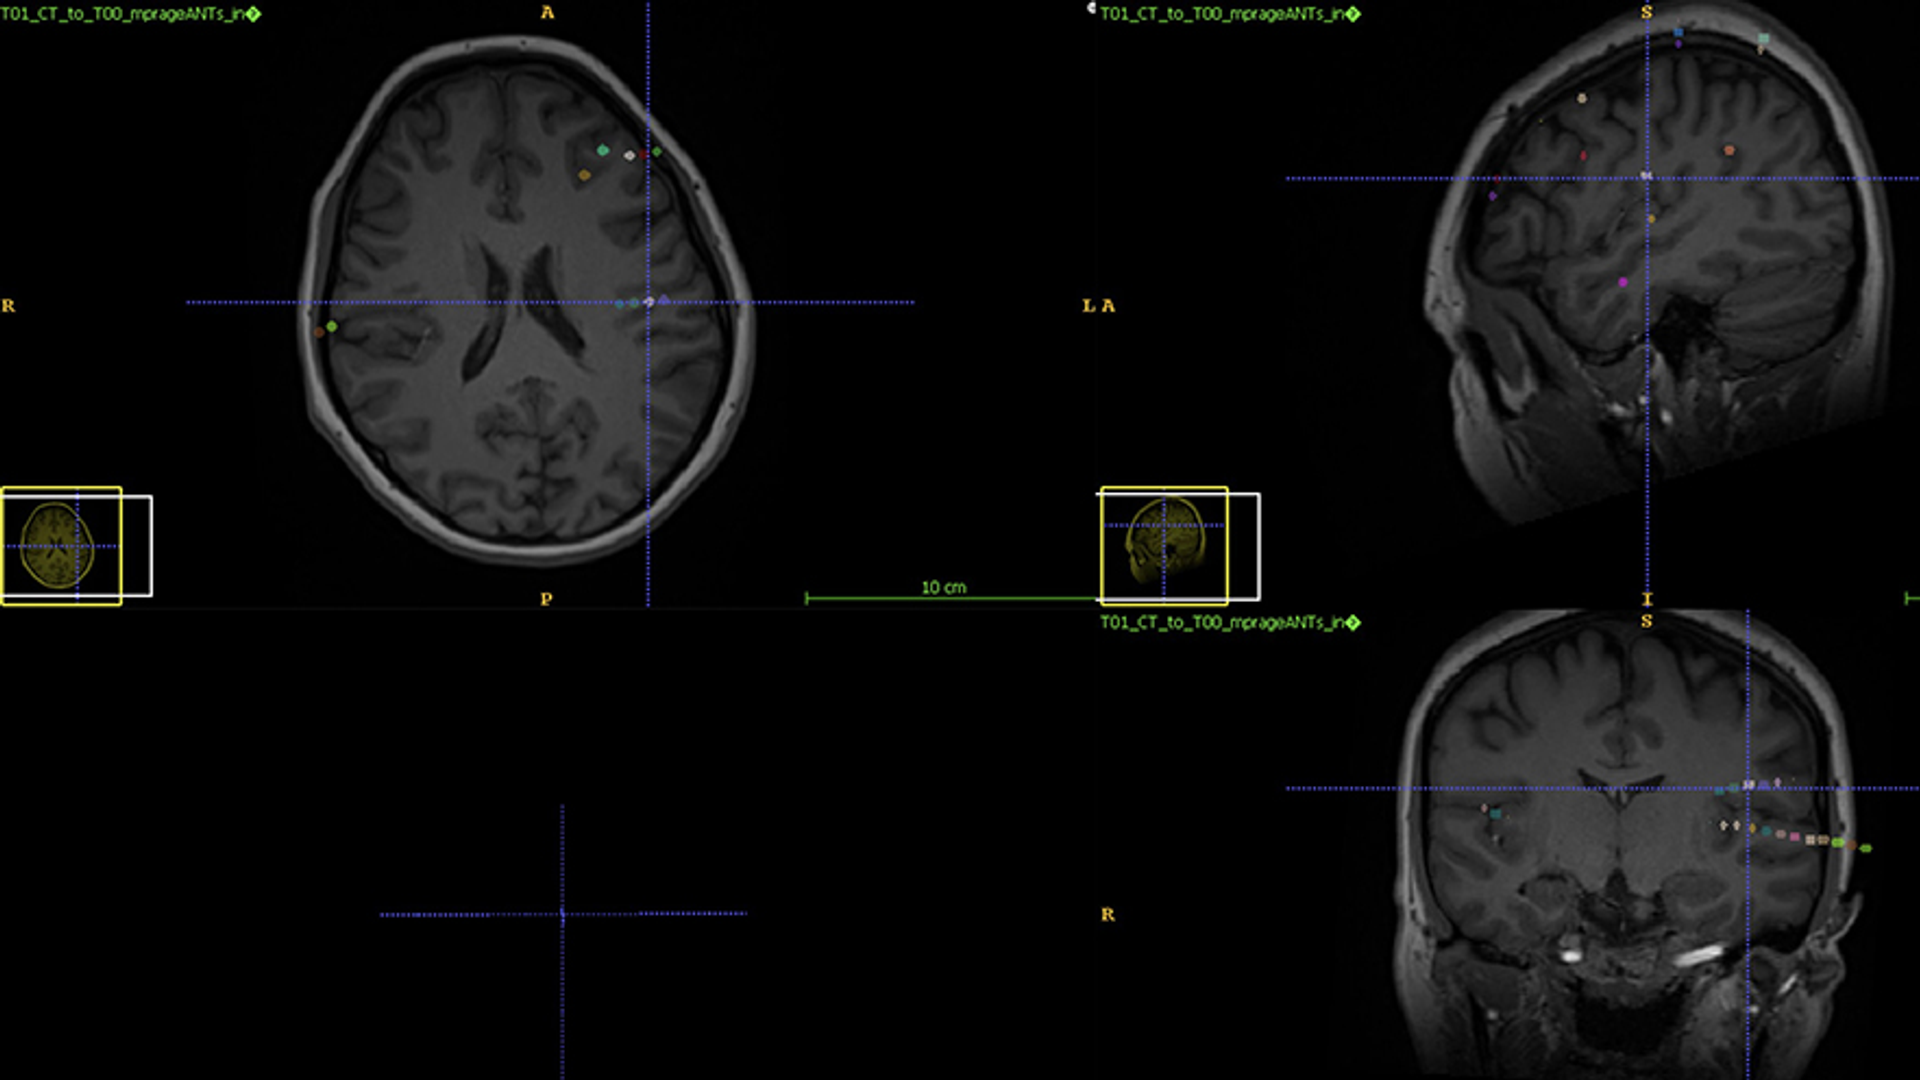
Task: Open the axial view layer name label
Action: click(120, 14)
